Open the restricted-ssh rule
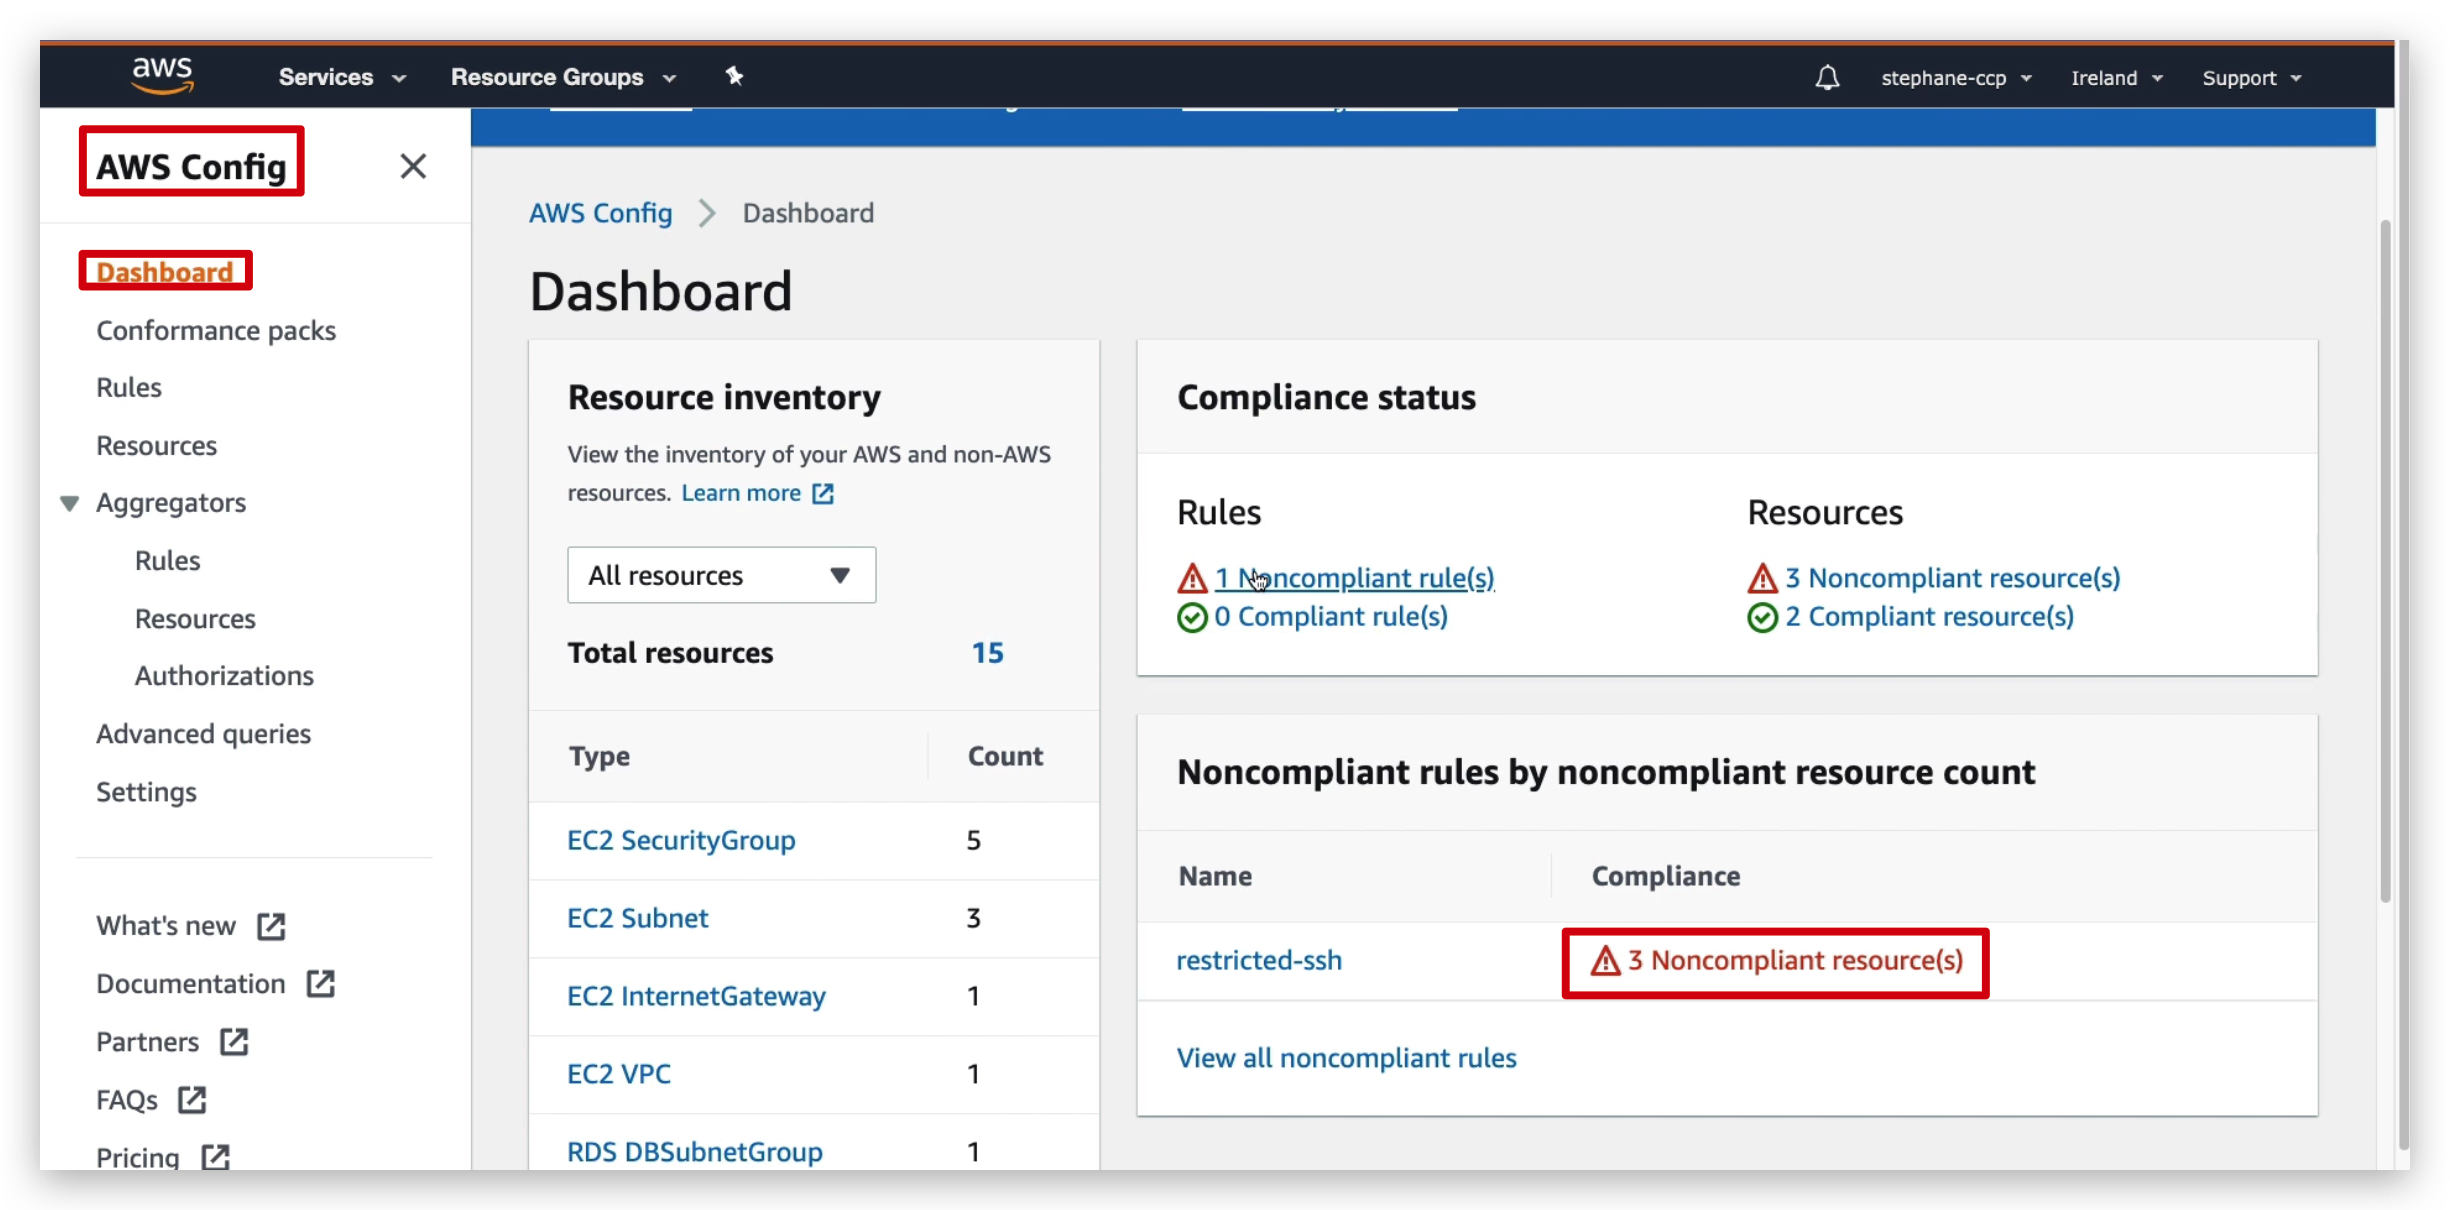The height and width of the screenshot is (1210, 2450). coord(1258,959)
